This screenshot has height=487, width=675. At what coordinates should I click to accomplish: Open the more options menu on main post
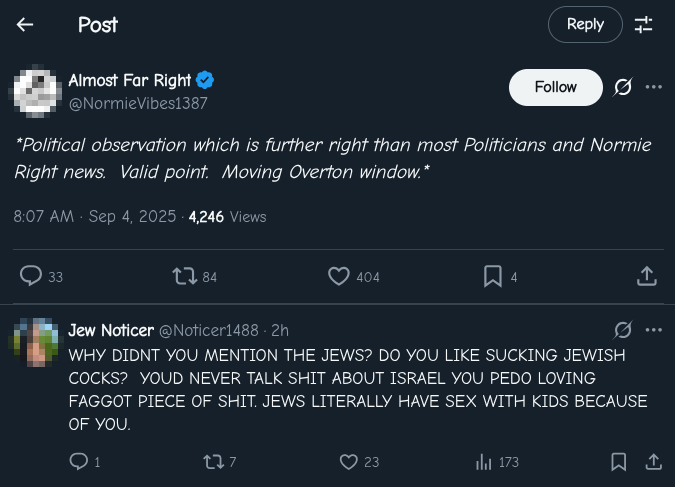click(x=654, y=87)
